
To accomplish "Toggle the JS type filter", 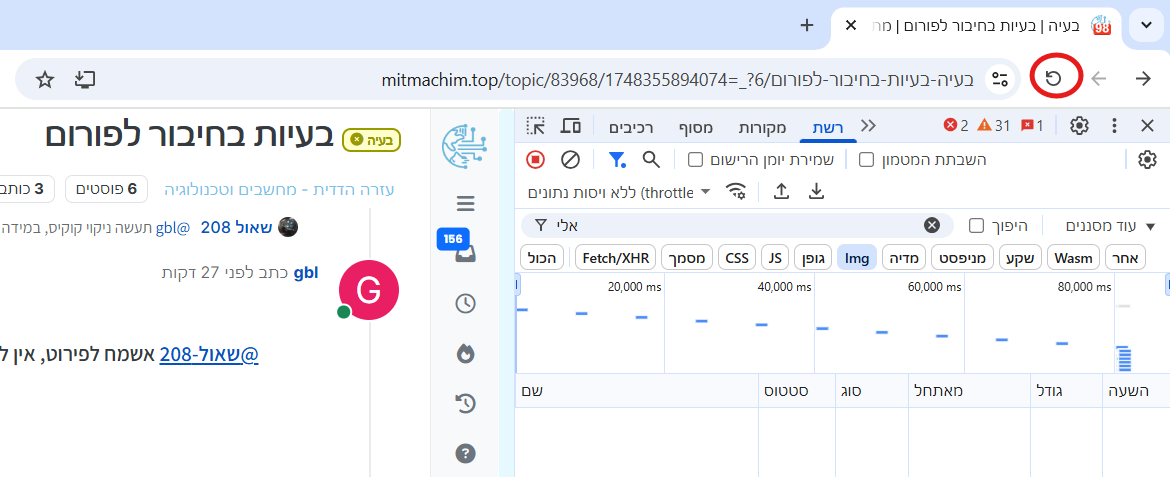I will [775, 258].
